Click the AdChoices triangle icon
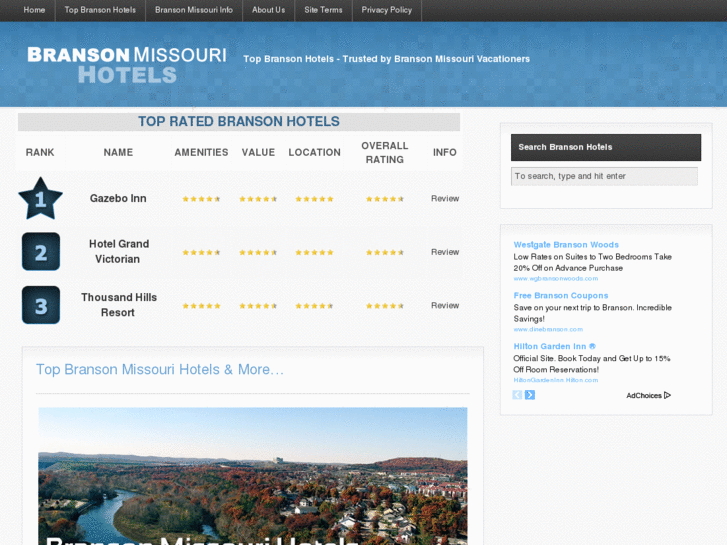This screenshot has width=727, height=545. pyautogui.click(x=667, y=395)
